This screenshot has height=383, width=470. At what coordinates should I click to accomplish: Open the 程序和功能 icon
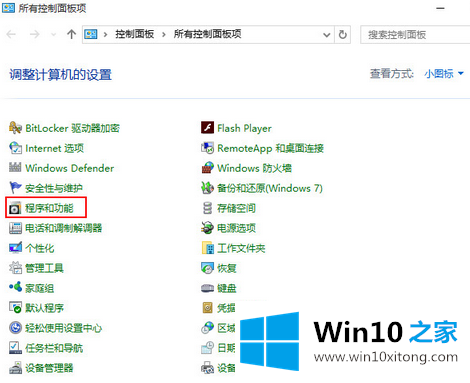click(15, 208)
